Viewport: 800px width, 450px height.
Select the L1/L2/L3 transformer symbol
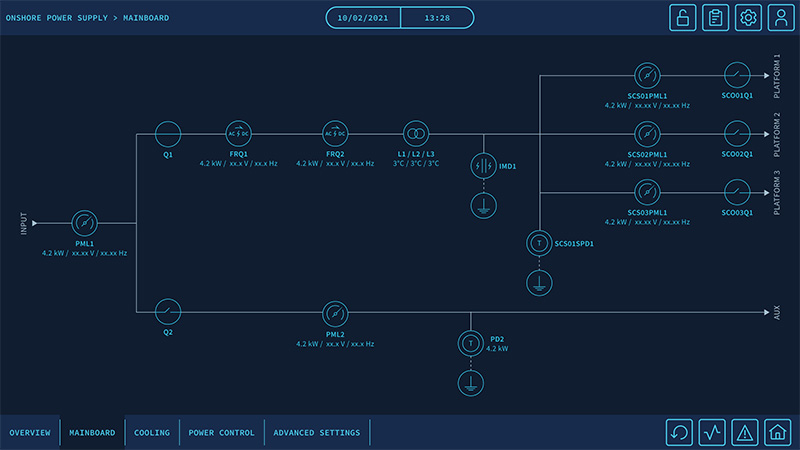click(x=416, y=134)
